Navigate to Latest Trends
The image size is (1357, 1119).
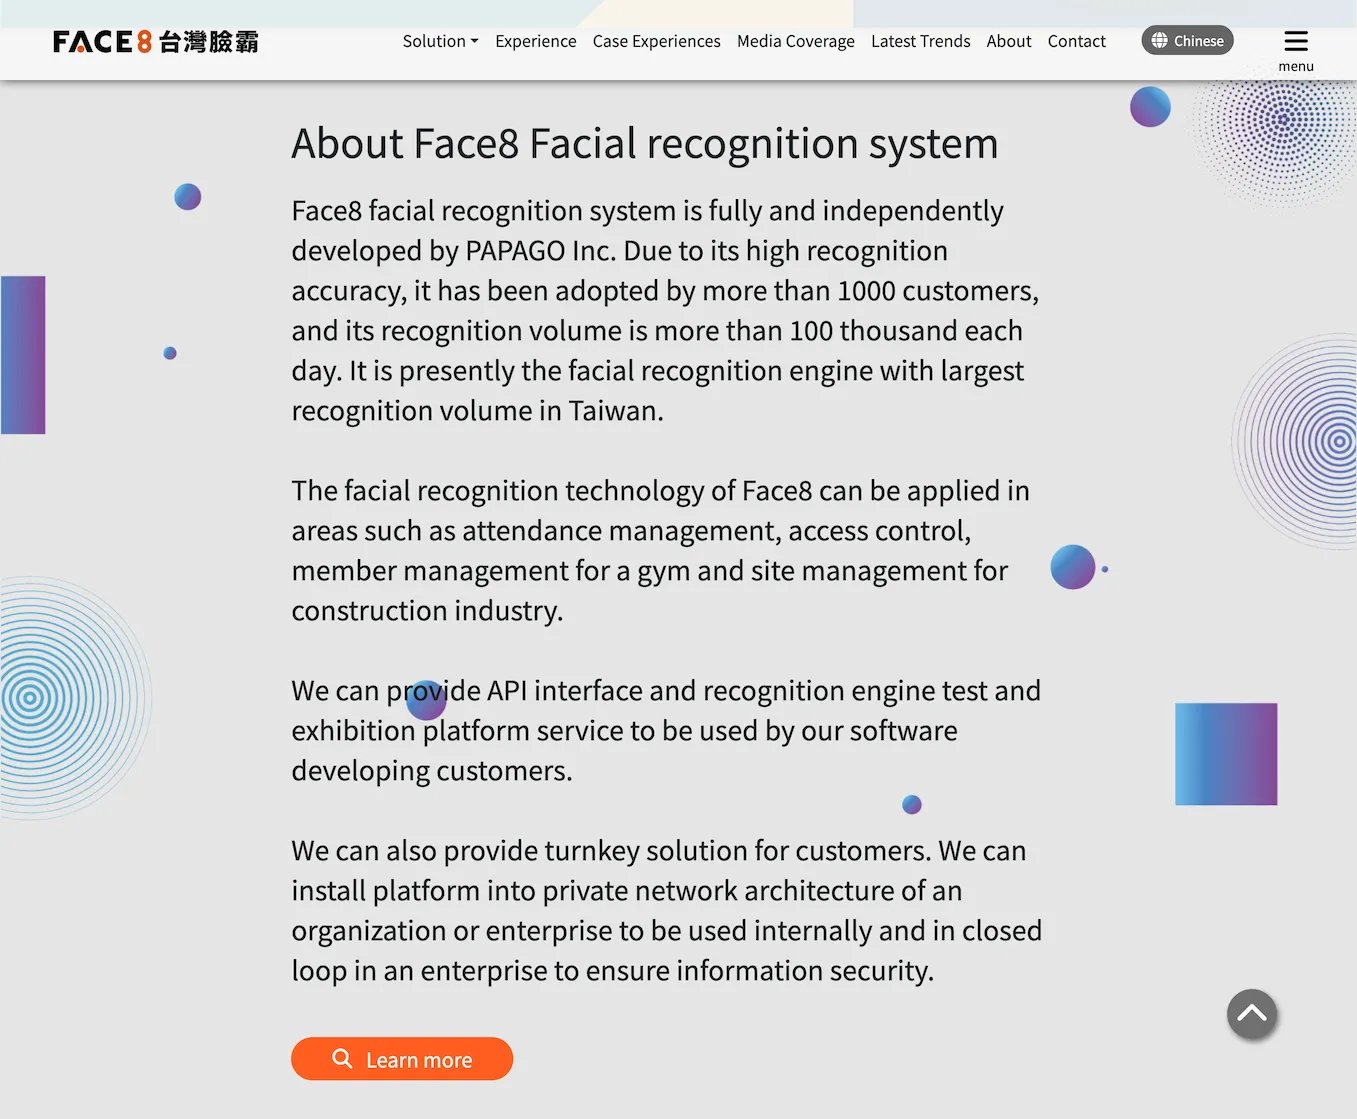(x=920, y=41)
